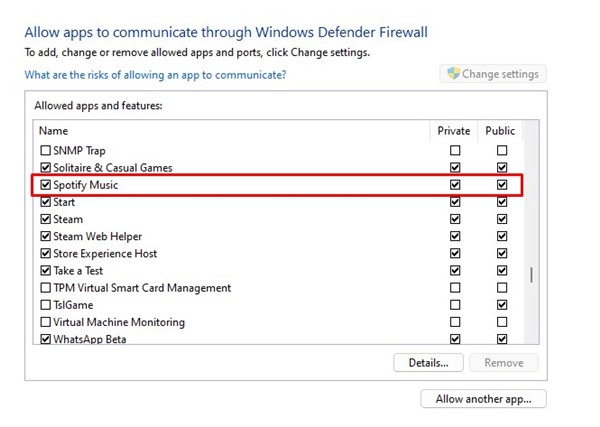The height and width of the screenshot is (427, 600).
Task: Toggle Public checkbox for Steam
Action: [502, 219]
